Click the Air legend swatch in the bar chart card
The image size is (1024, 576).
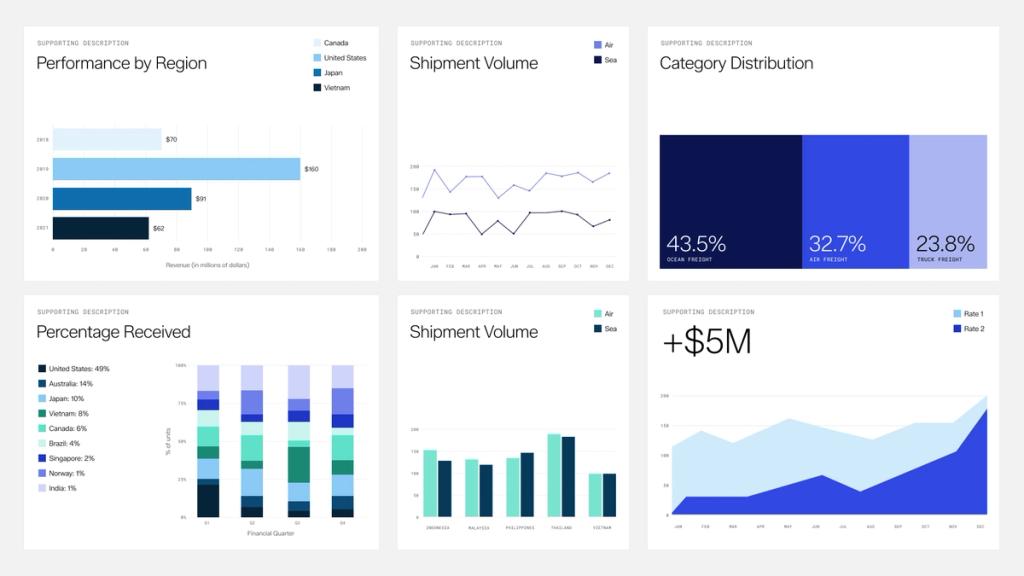[x=598, y=314]
